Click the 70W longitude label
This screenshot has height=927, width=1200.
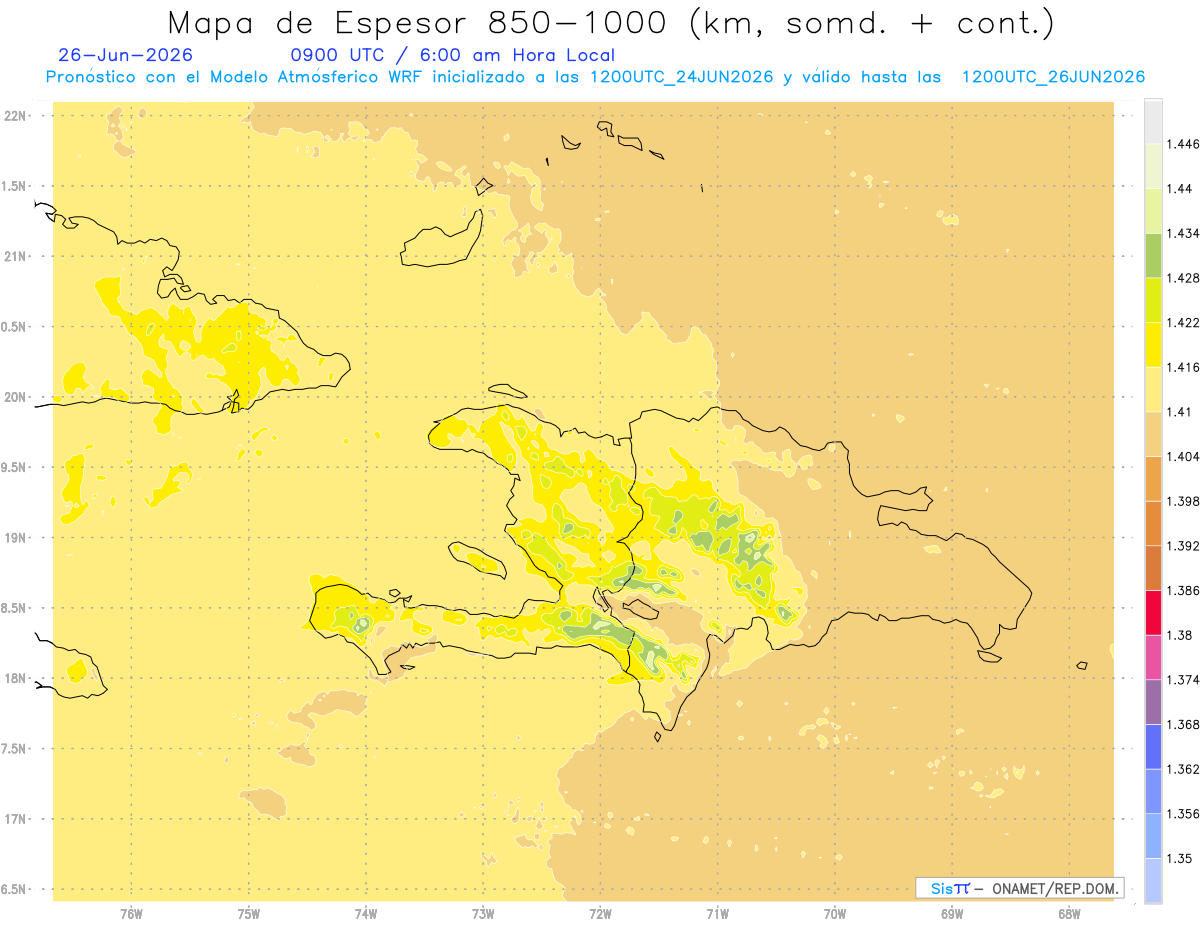pos(834,915)
